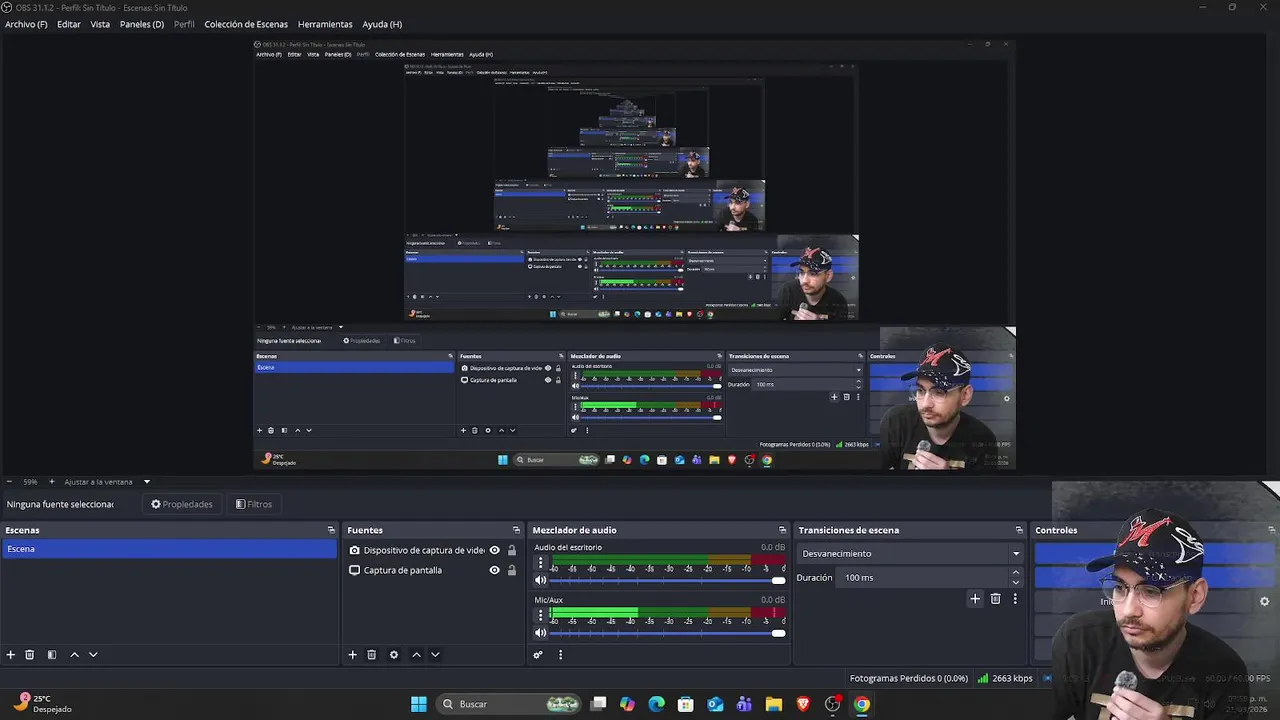Open advanced audio properties gears icon
Image resolution: width=1280 pixels, height=720 pixels.
click(x=538, y=655)
